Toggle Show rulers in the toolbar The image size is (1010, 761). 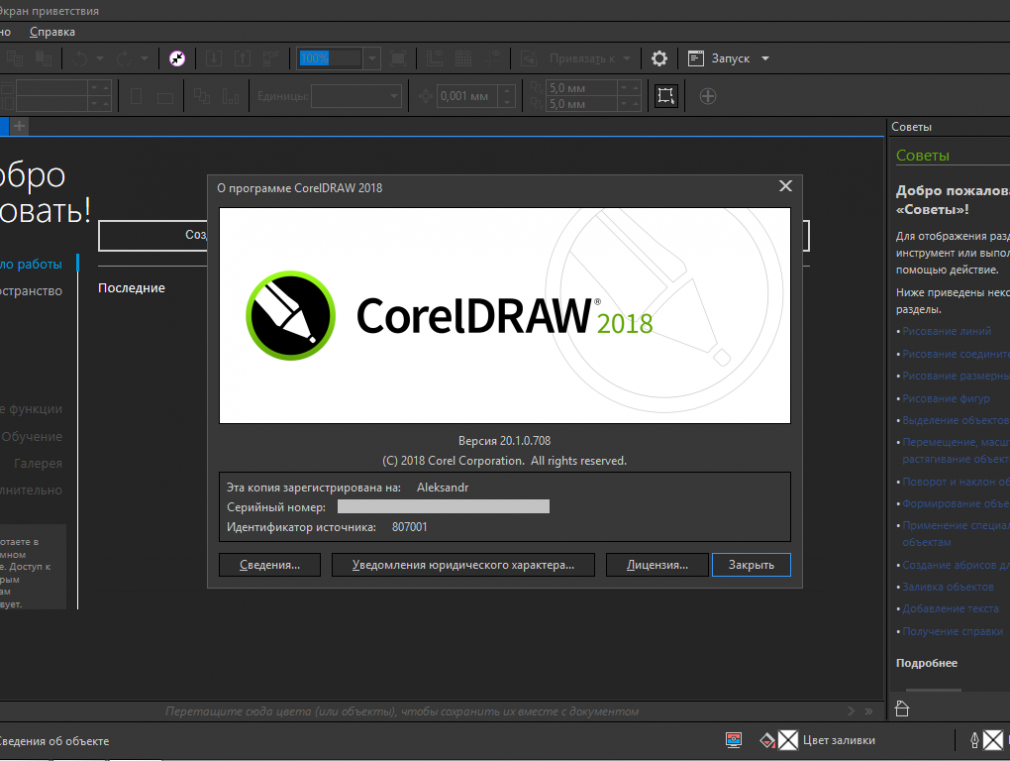(435, 59)
